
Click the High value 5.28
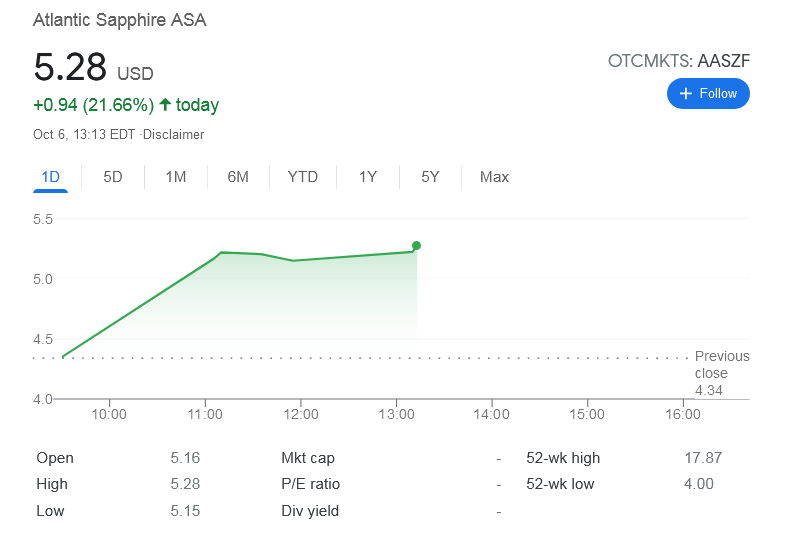185,484
